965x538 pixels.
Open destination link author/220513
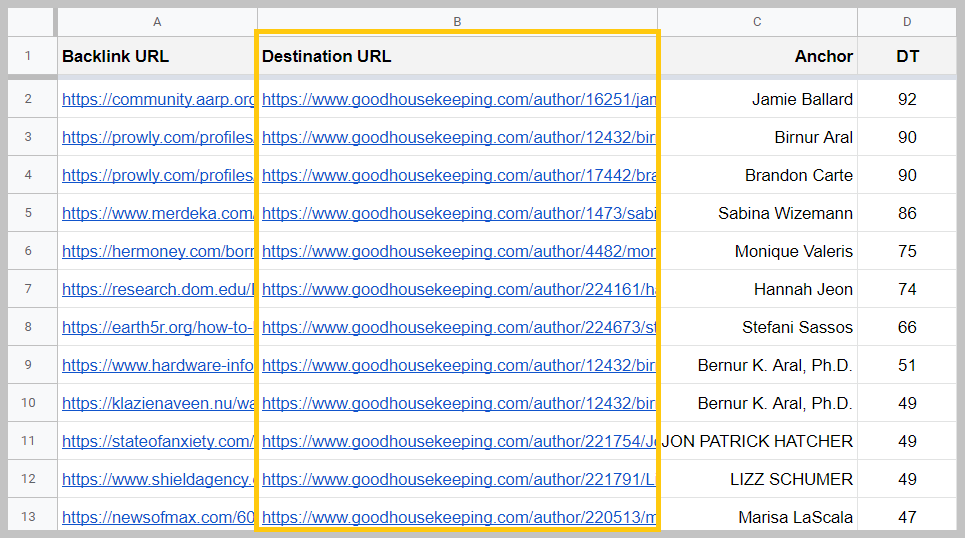click(459, 517)
